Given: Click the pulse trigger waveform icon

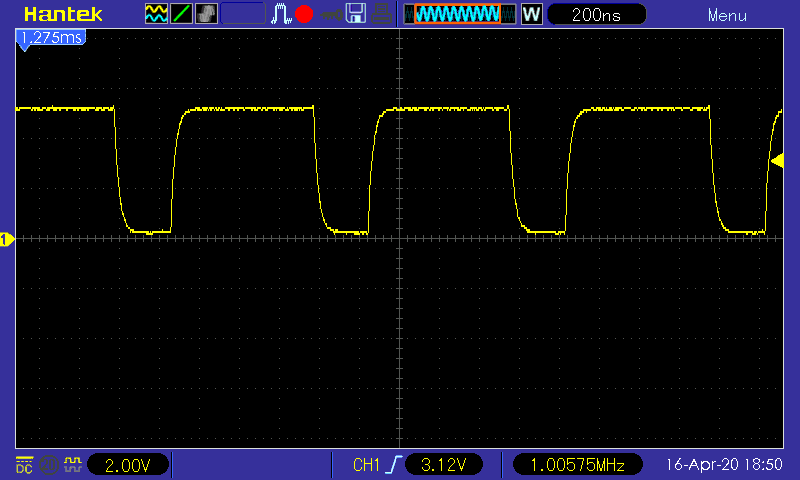Looking at the screenshot, I should click(x=281, y=14).
